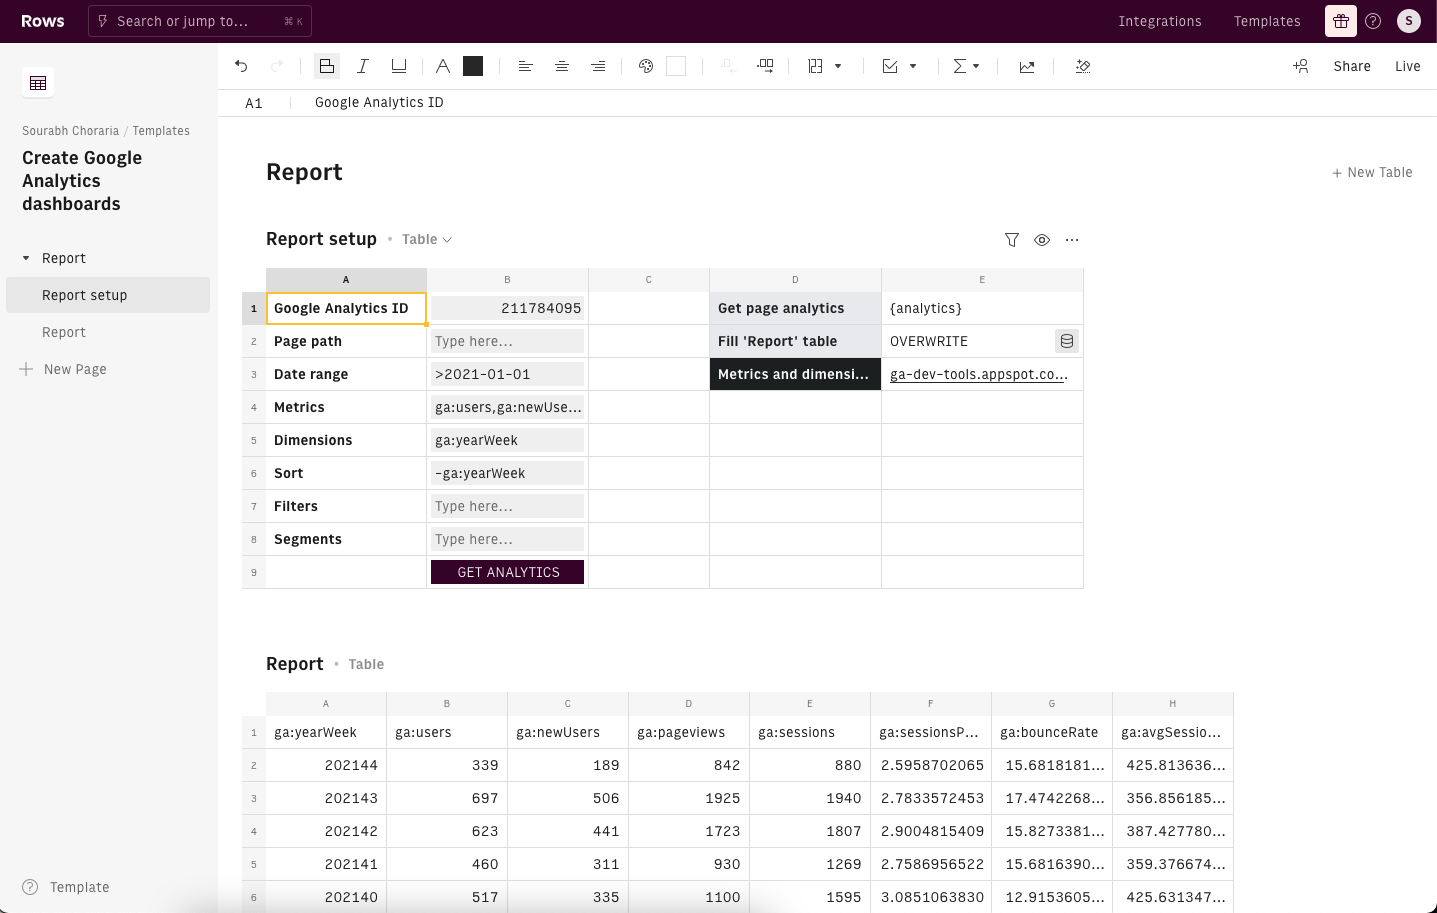Click the decrease decimals icon
Screen dimensions: 1437x913
click(x=729, y=66)
